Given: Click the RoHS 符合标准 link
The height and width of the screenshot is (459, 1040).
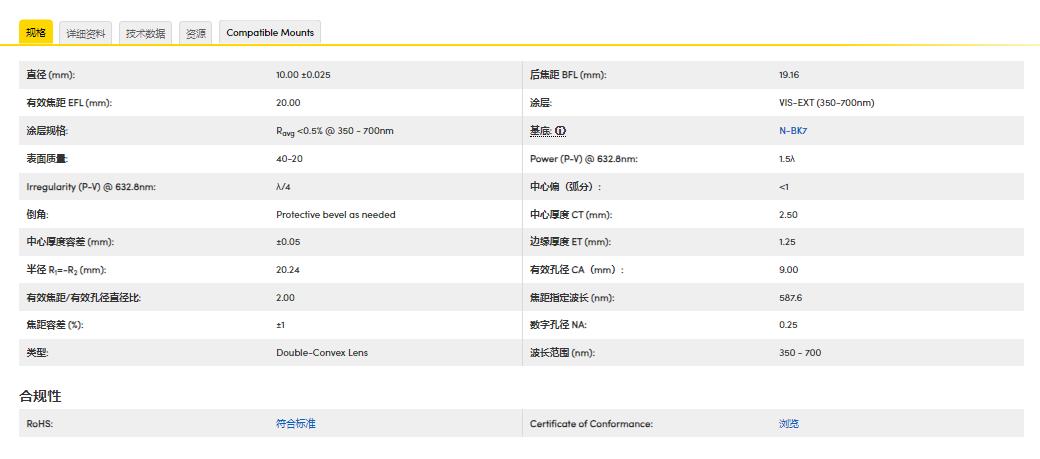Looking at the screenshot, I should [x=295, y=424].
